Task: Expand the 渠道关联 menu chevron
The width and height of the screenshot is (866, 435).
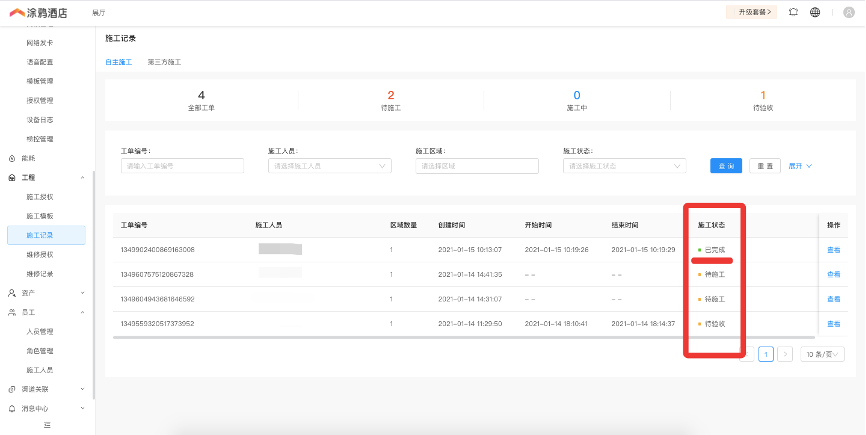Action: pos(83,389)
